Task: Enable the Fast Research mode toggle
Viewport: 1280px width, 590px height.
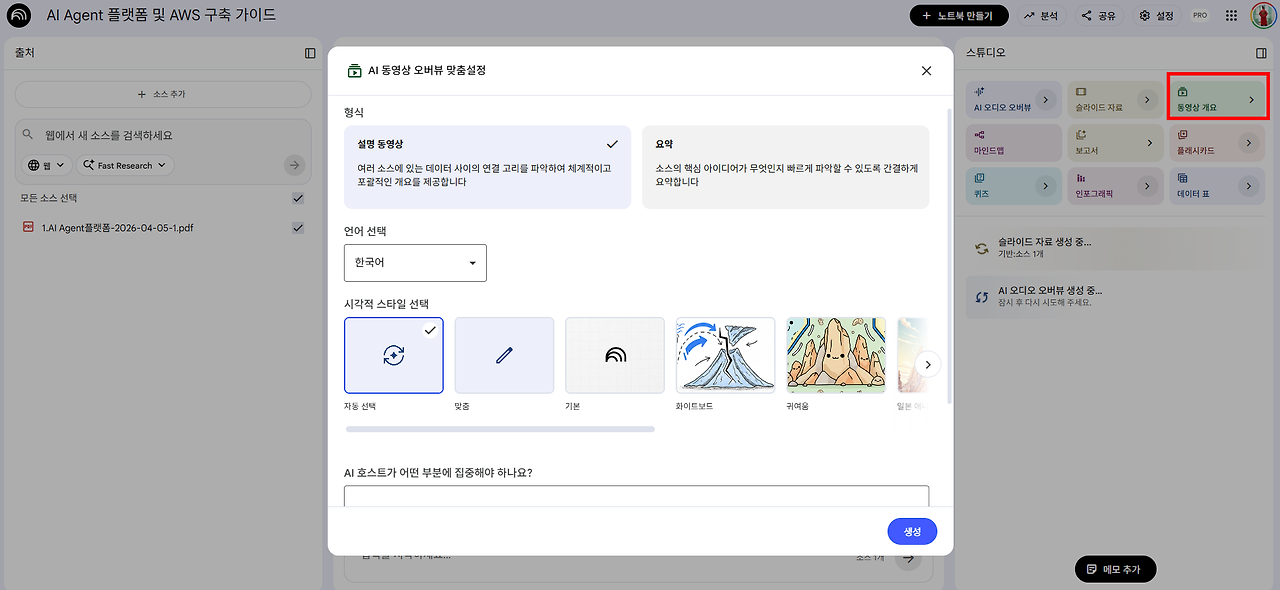Action: (x=124, y=164)
